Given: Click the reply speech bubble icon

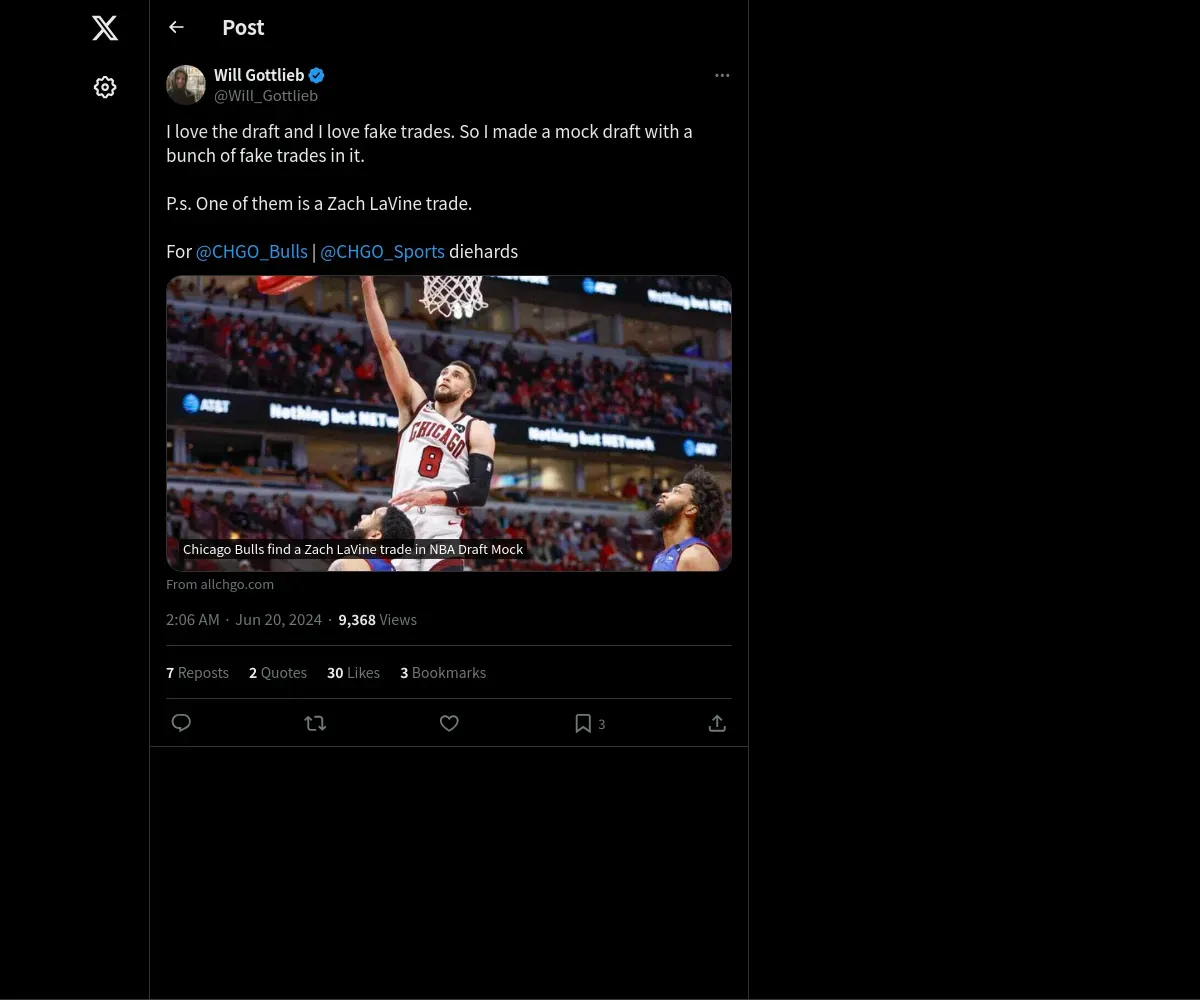Looking at the screenshot, I should click(x=181, y=723).
